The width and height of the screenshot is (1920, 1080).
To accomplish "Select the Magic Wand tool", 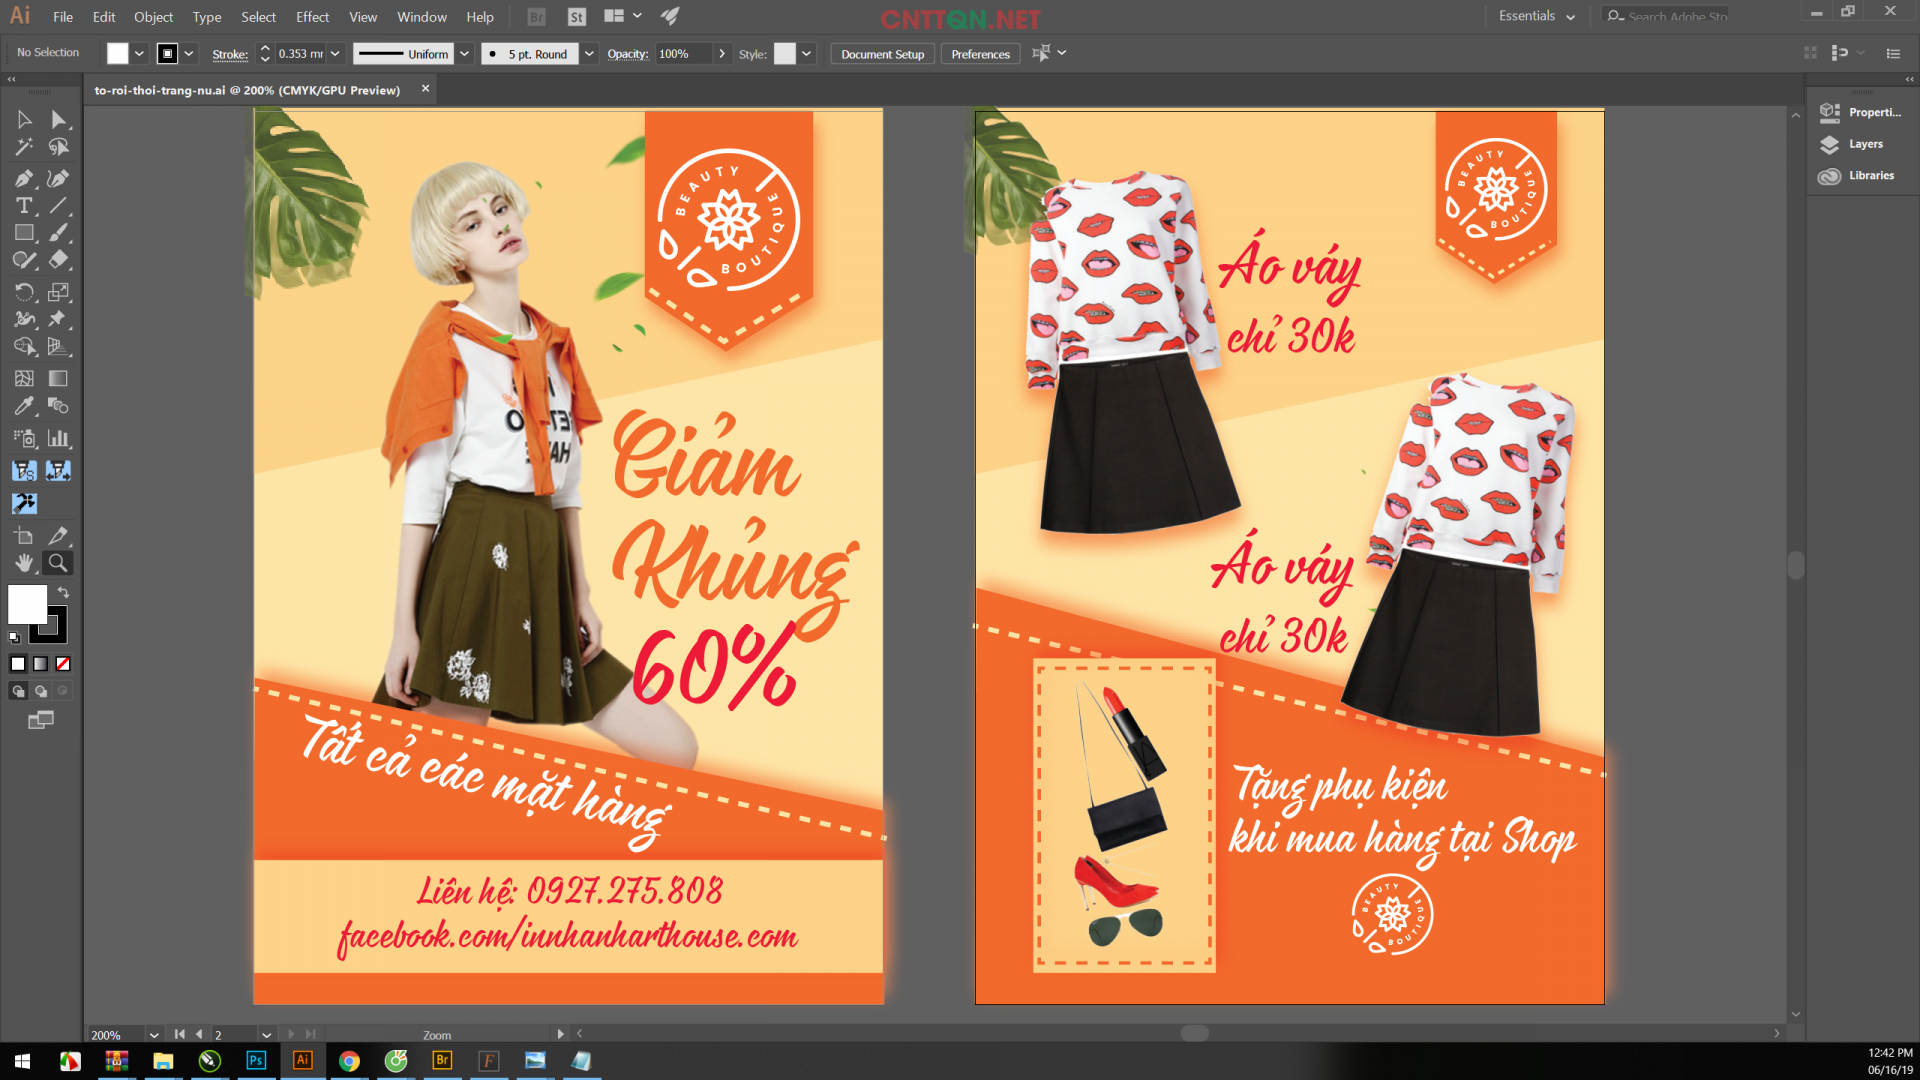I will coord(24,148).
